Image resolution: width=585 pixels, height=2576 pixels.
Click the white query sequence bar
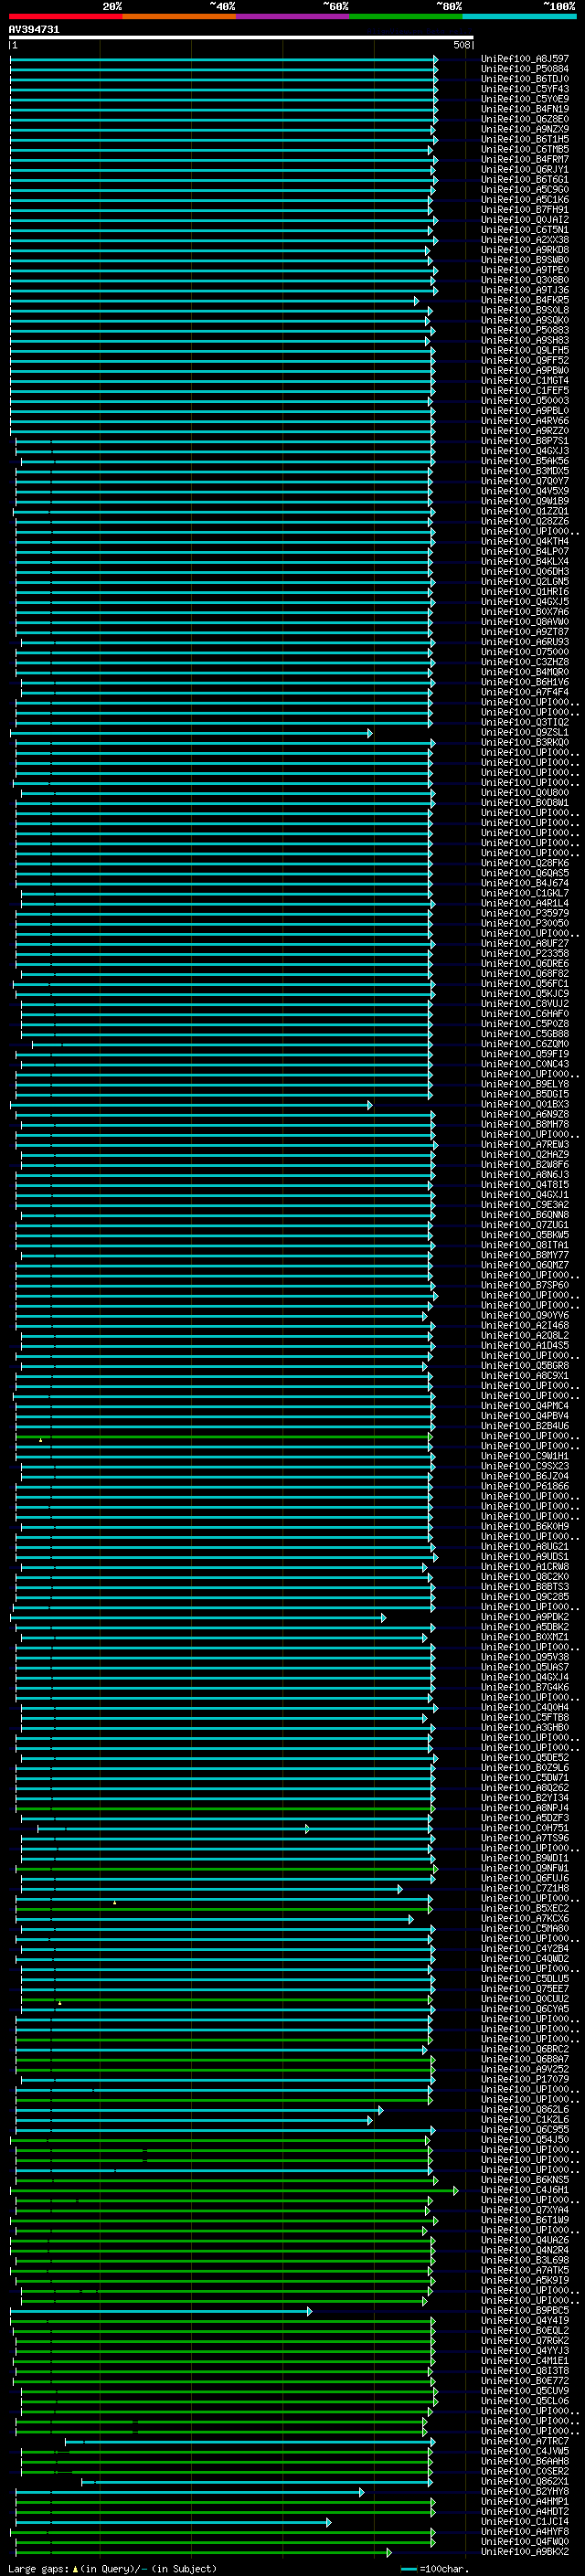241,37
